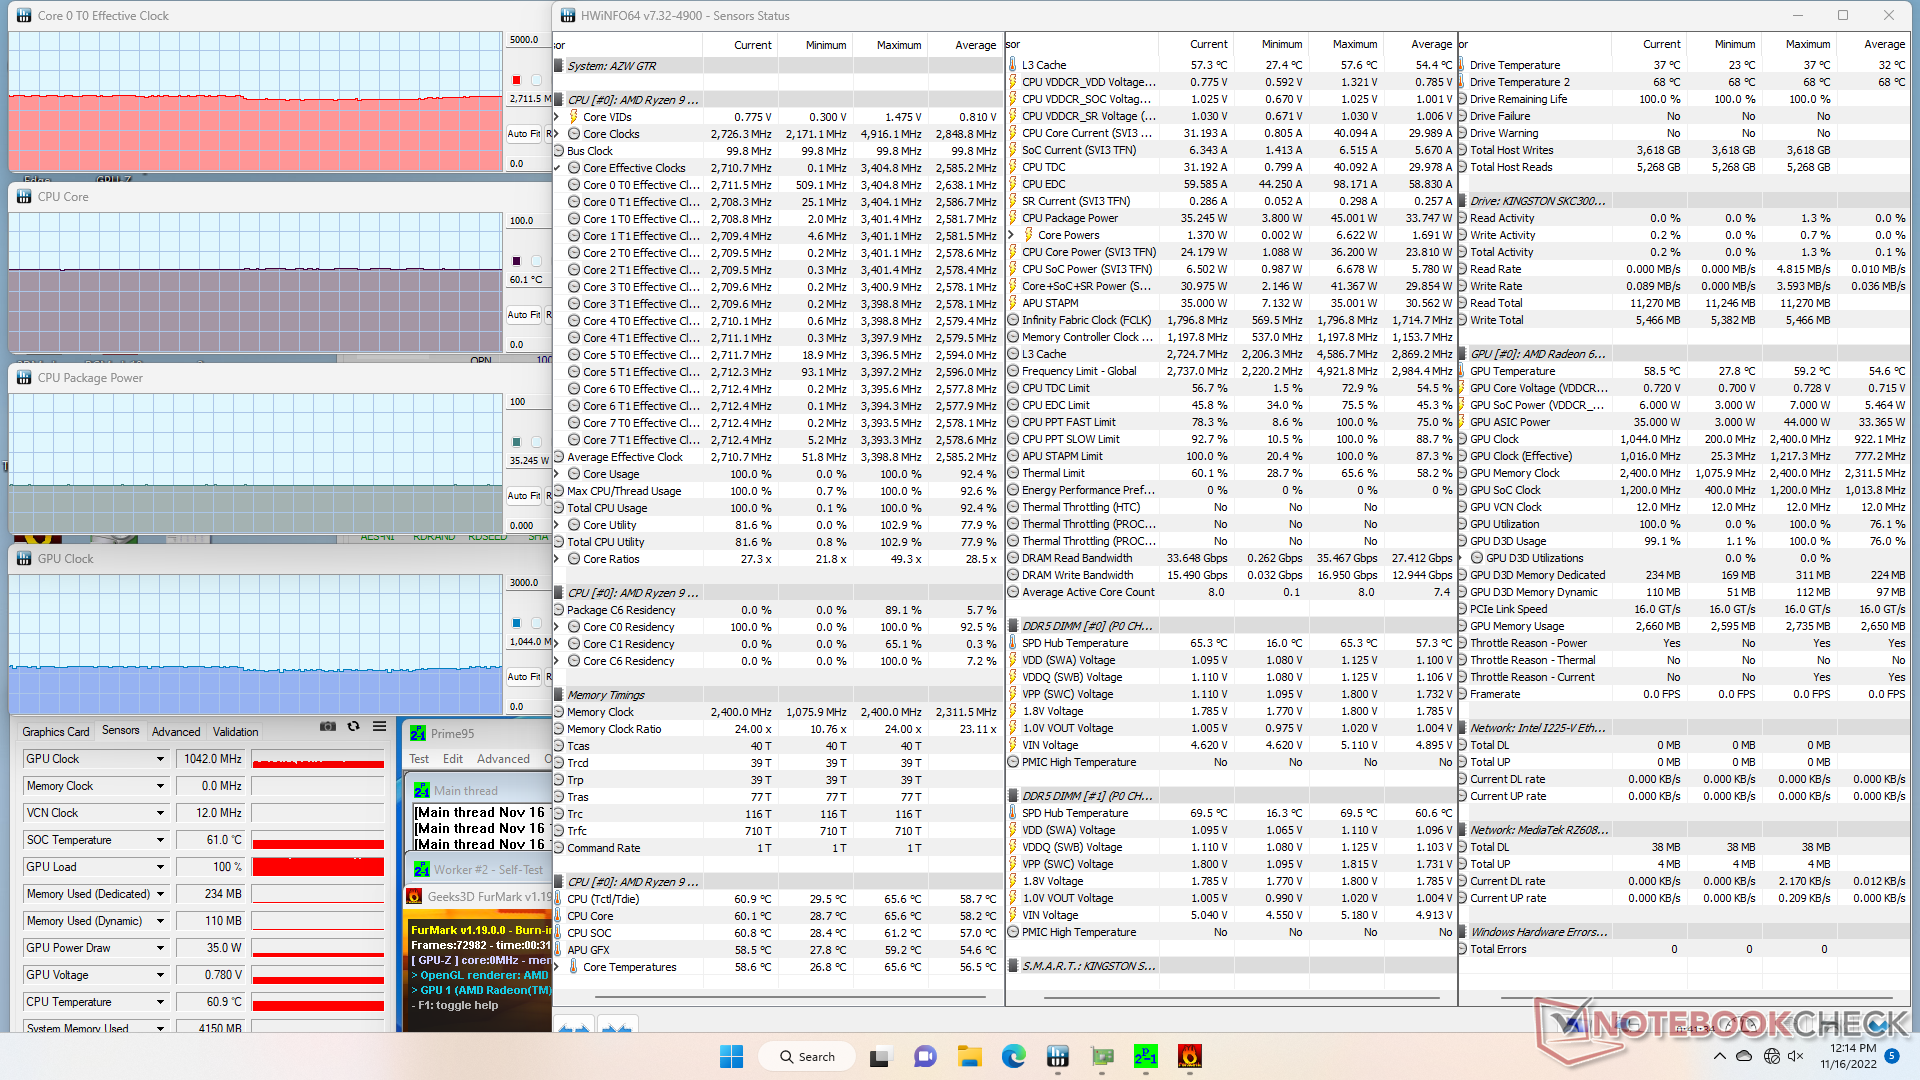
Task: Open the GPU Clock sensor dropdown in GPU-Z
Action: (x=160, y=759)
